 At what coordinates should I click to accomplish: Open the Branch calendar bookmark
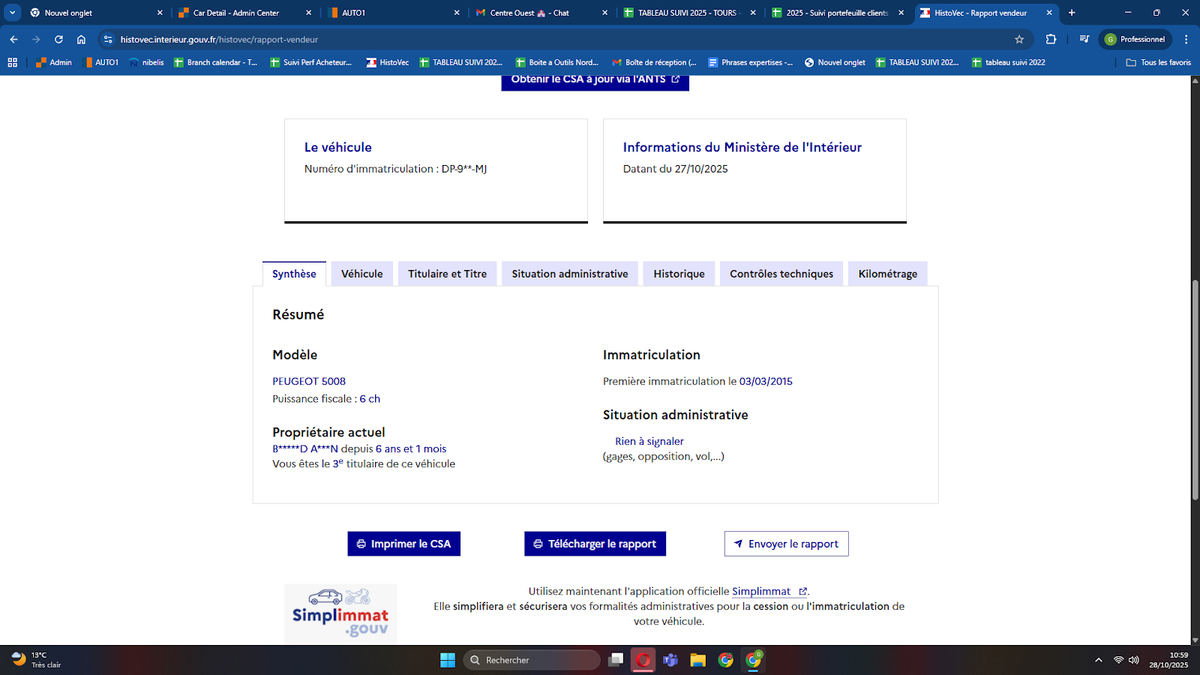click(x=214, y=62)
